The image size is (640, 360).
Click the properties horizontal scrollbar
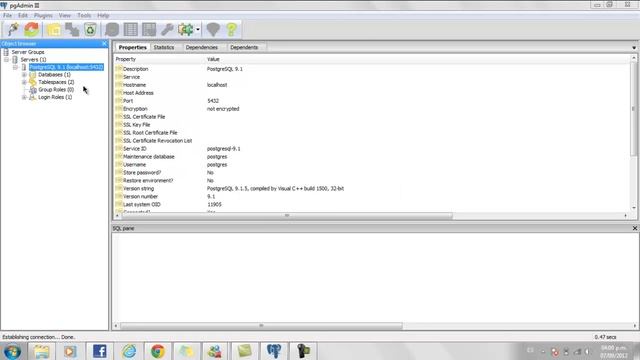tap(287, 216)
